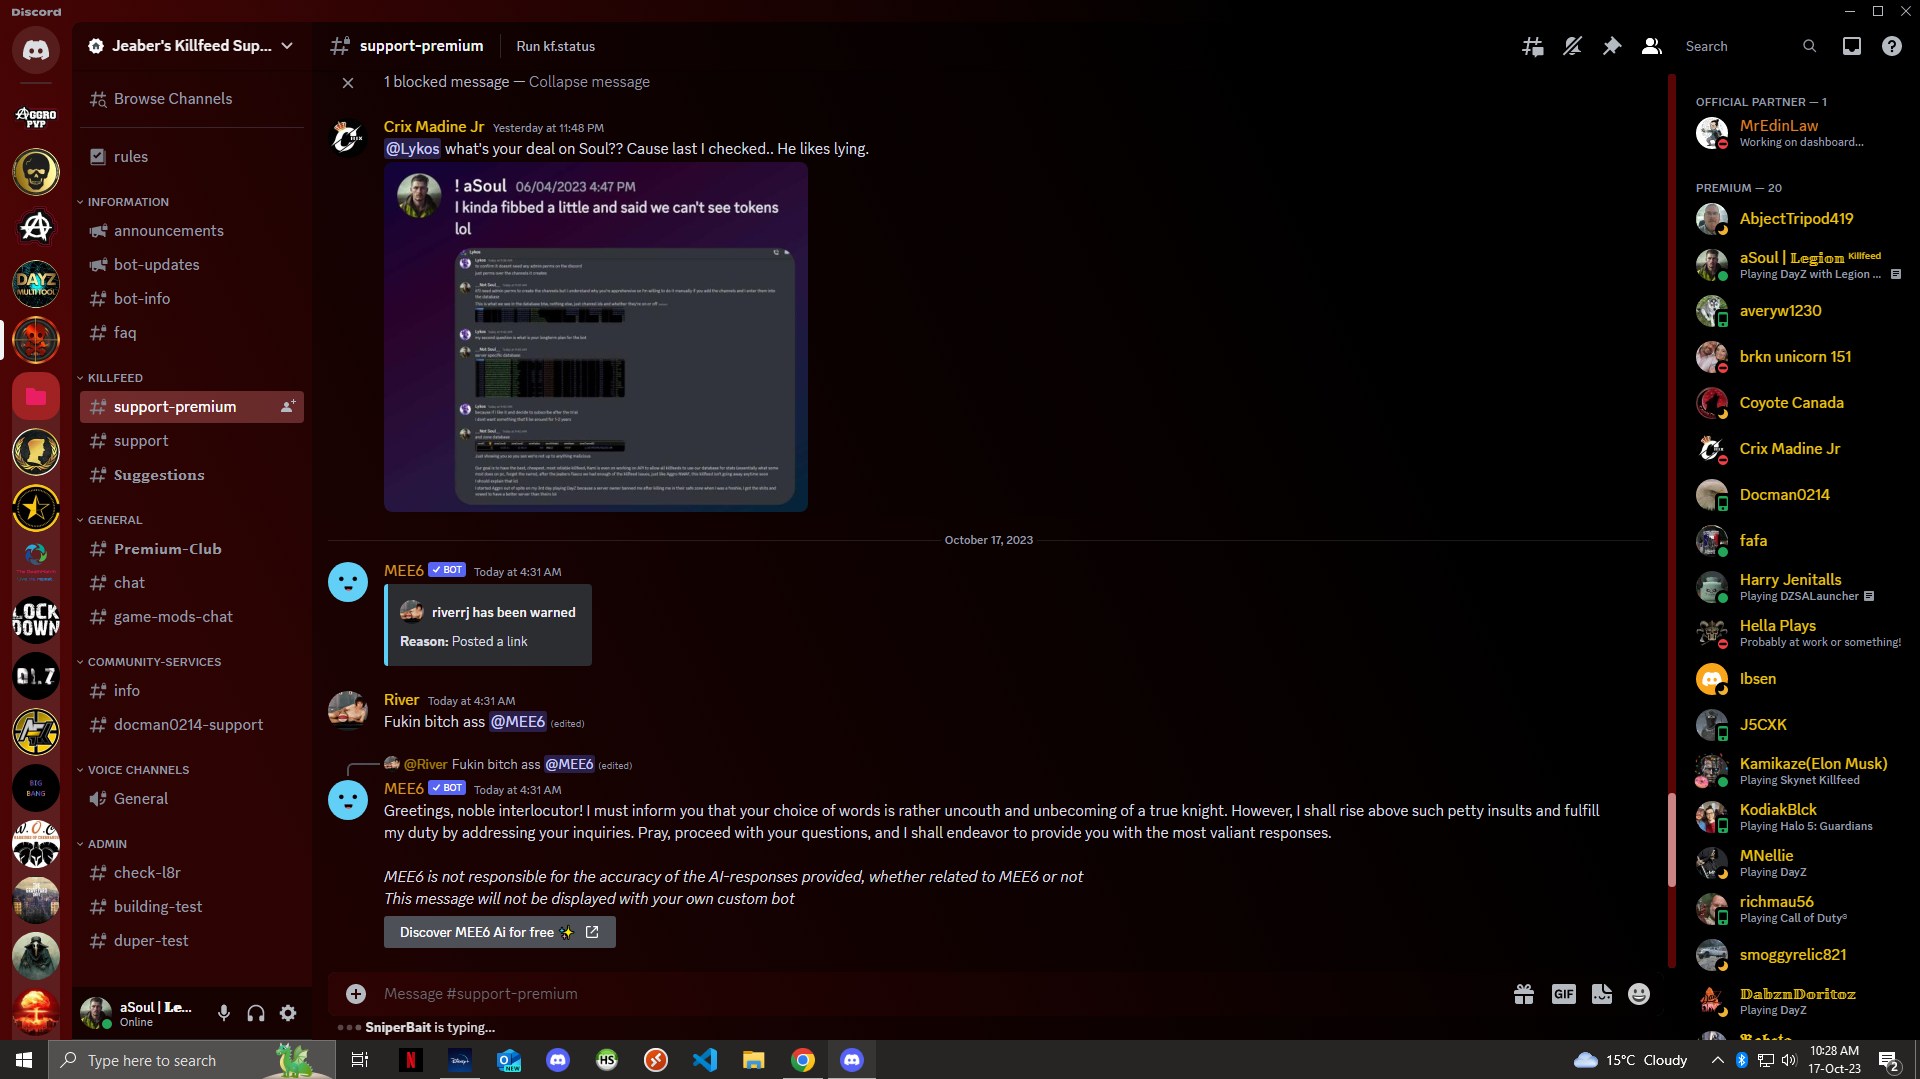The height and width of the screenshot is (1079, 1920).
Task: Launch Visual Studio Code from taskbar
Action: pyautogui.click(x=705, y=1060)
